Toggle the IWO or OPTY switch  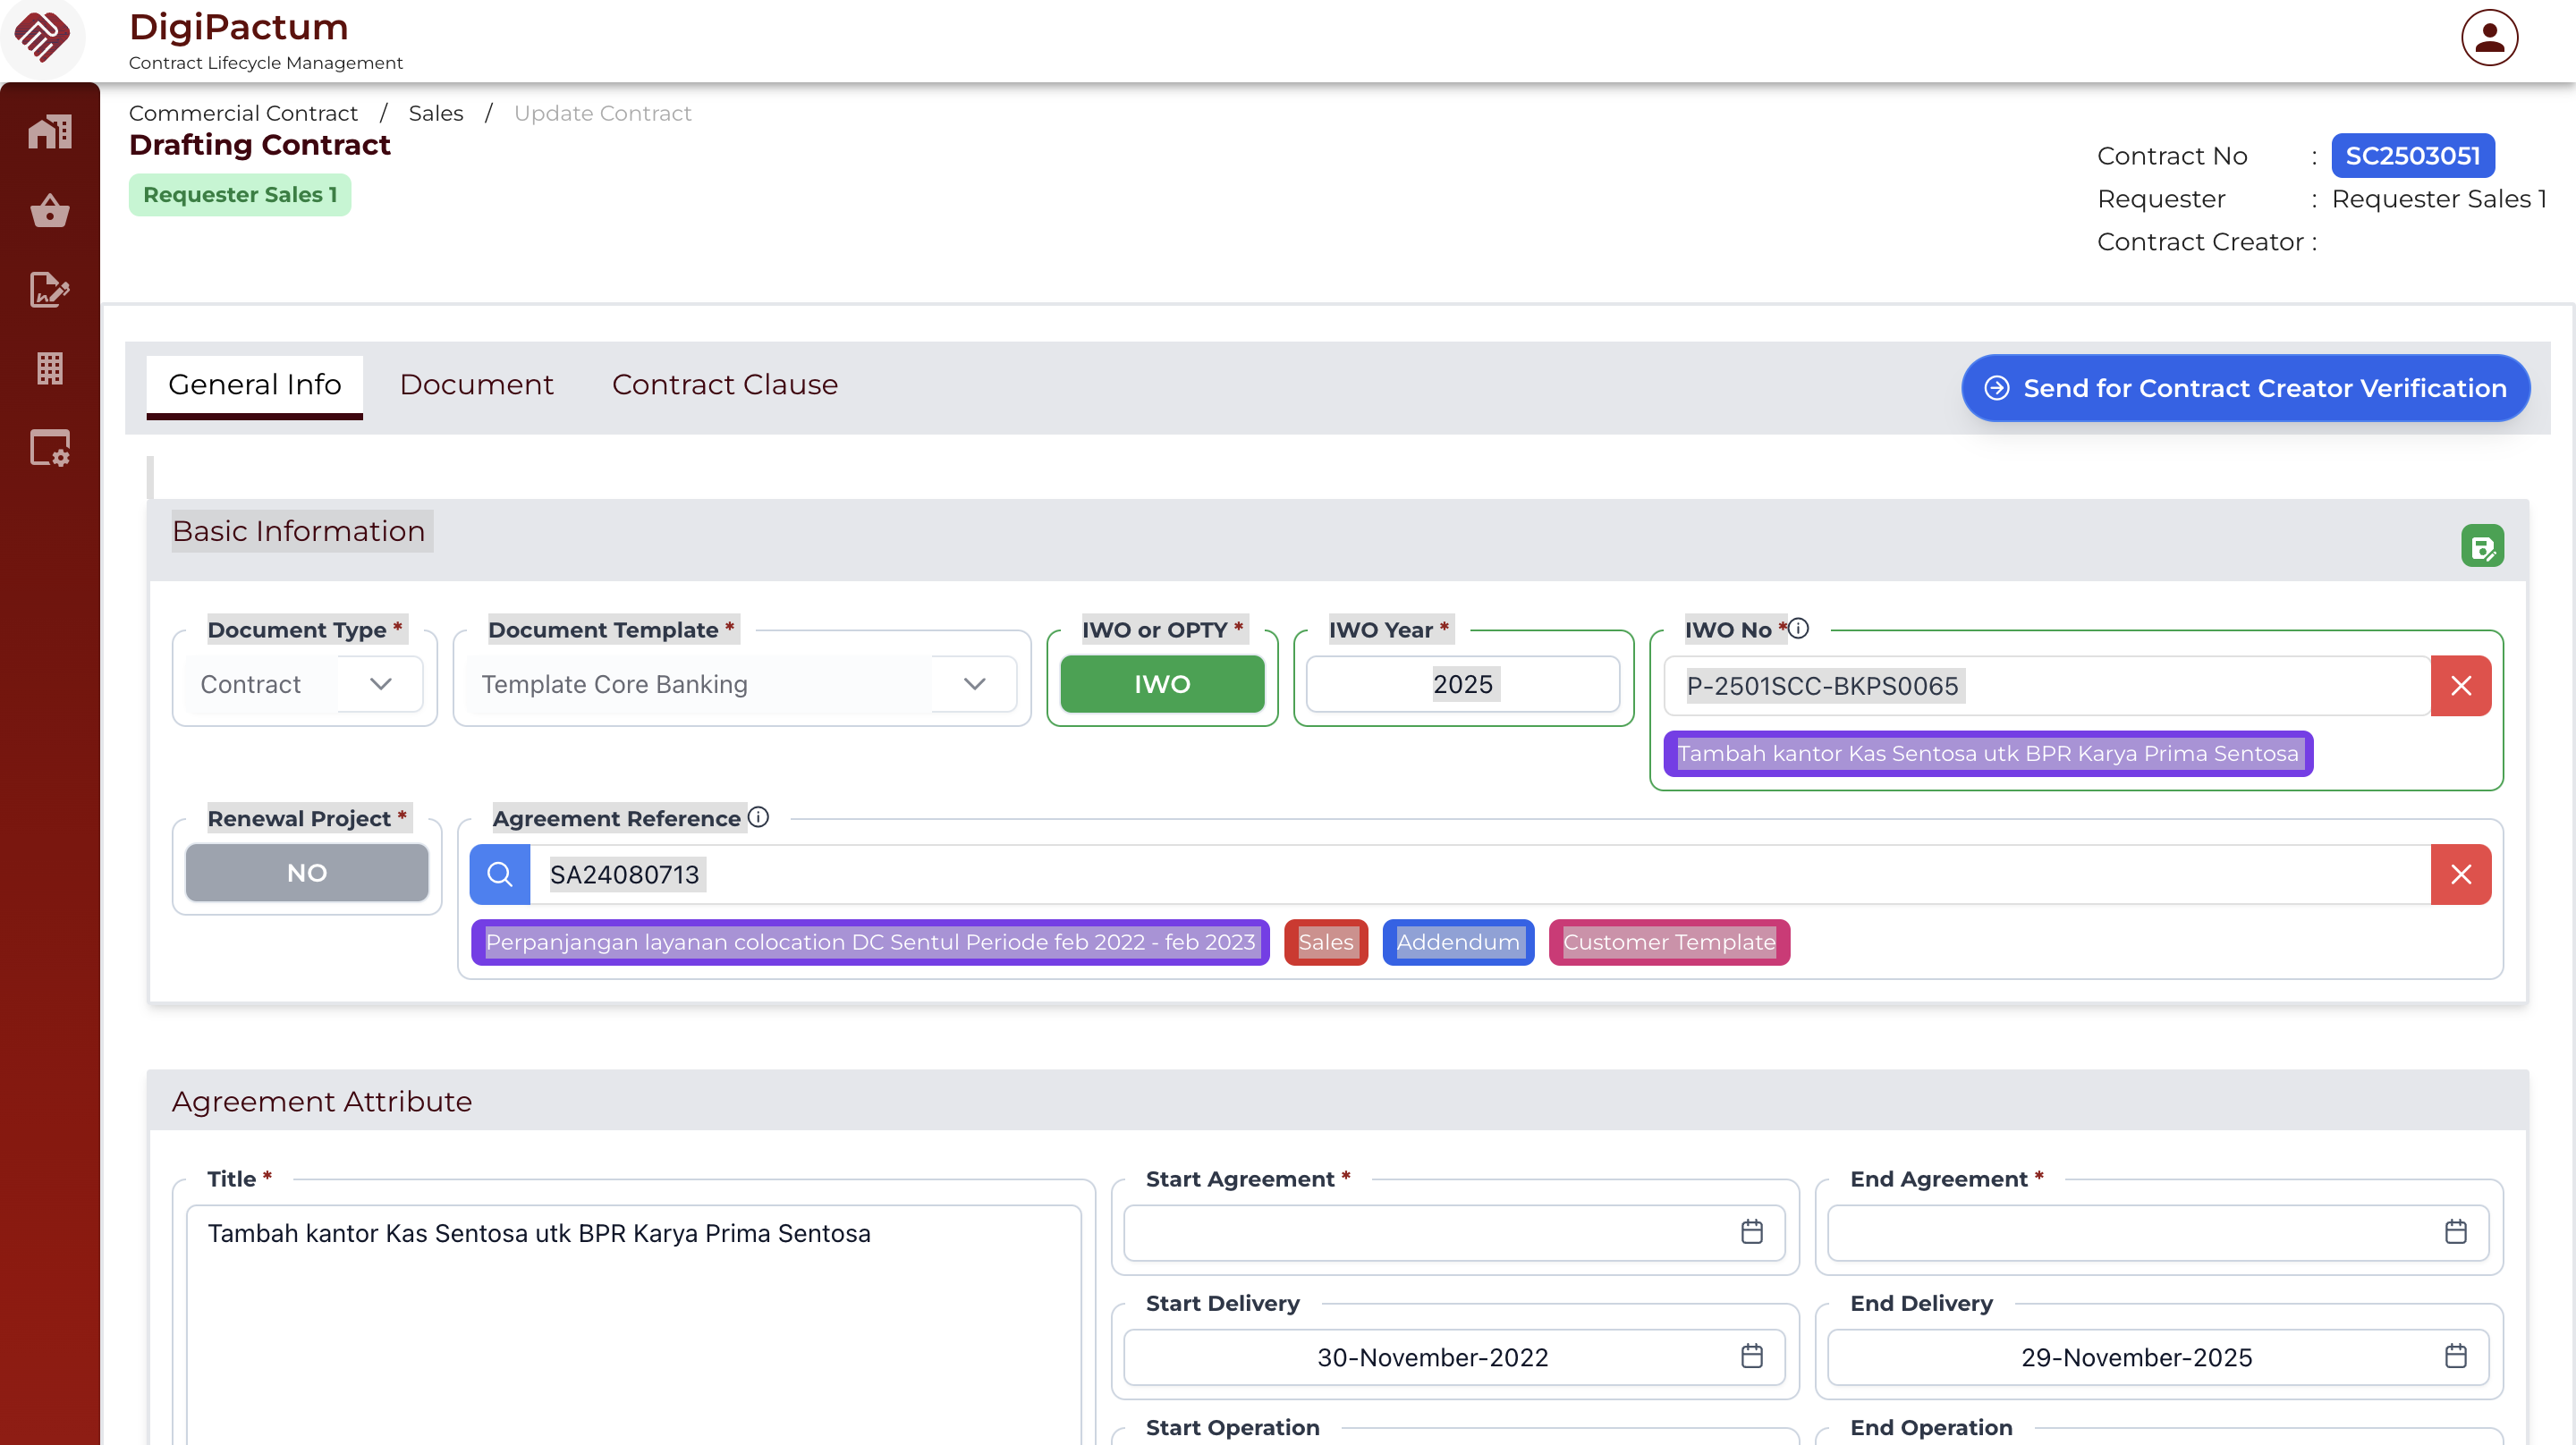coord(1161,684)
